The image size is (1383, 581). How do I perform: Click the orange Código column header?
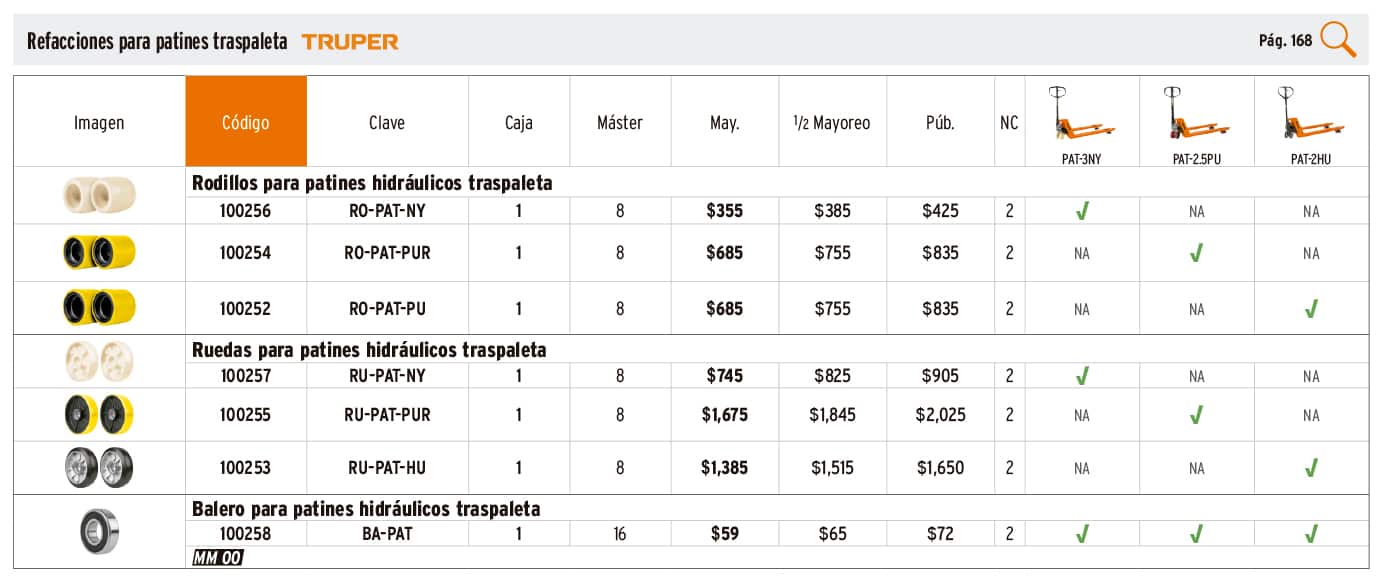(x=246, y=122)
